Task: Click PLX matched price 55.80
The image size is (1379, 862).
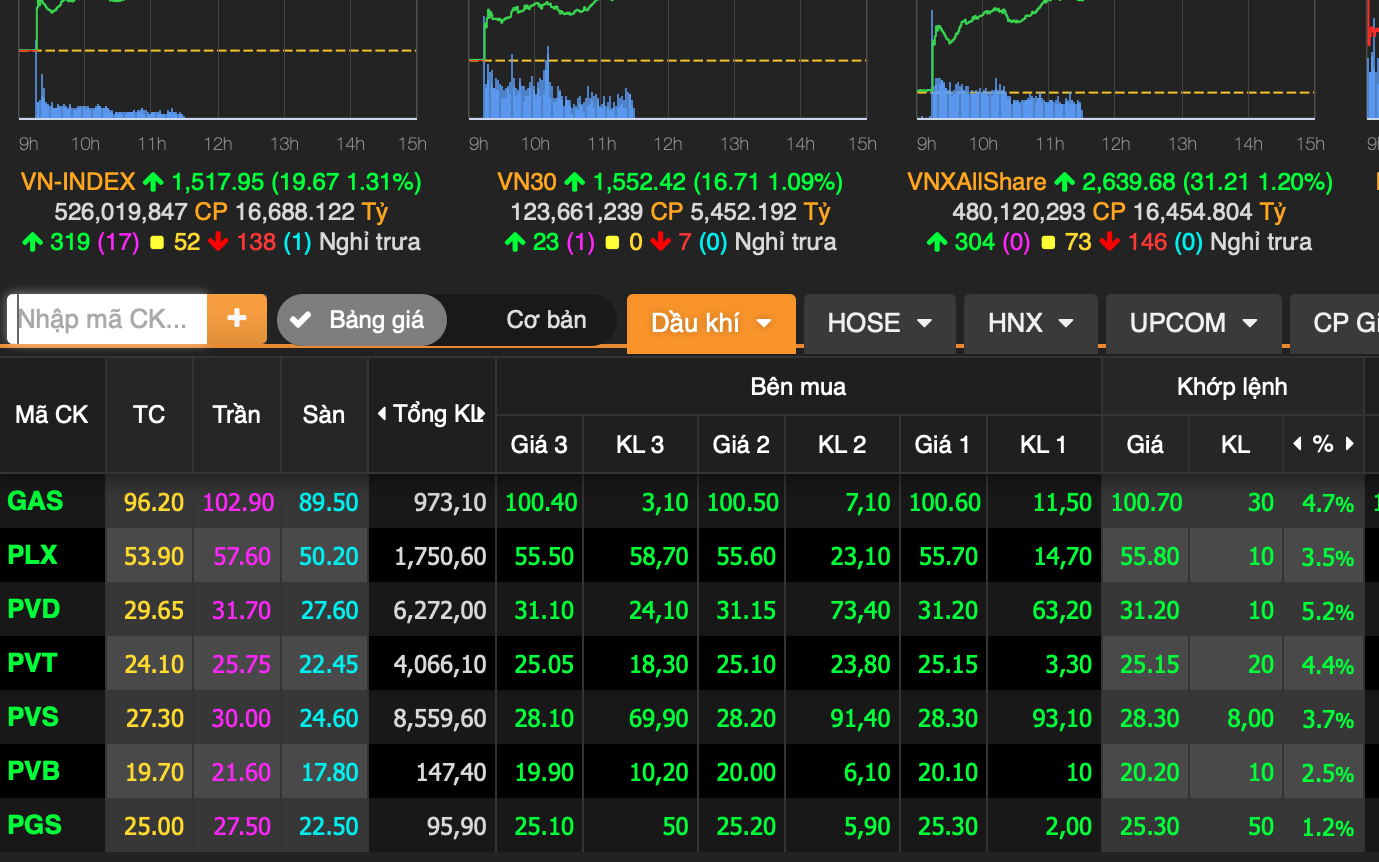Action: 1150,556
